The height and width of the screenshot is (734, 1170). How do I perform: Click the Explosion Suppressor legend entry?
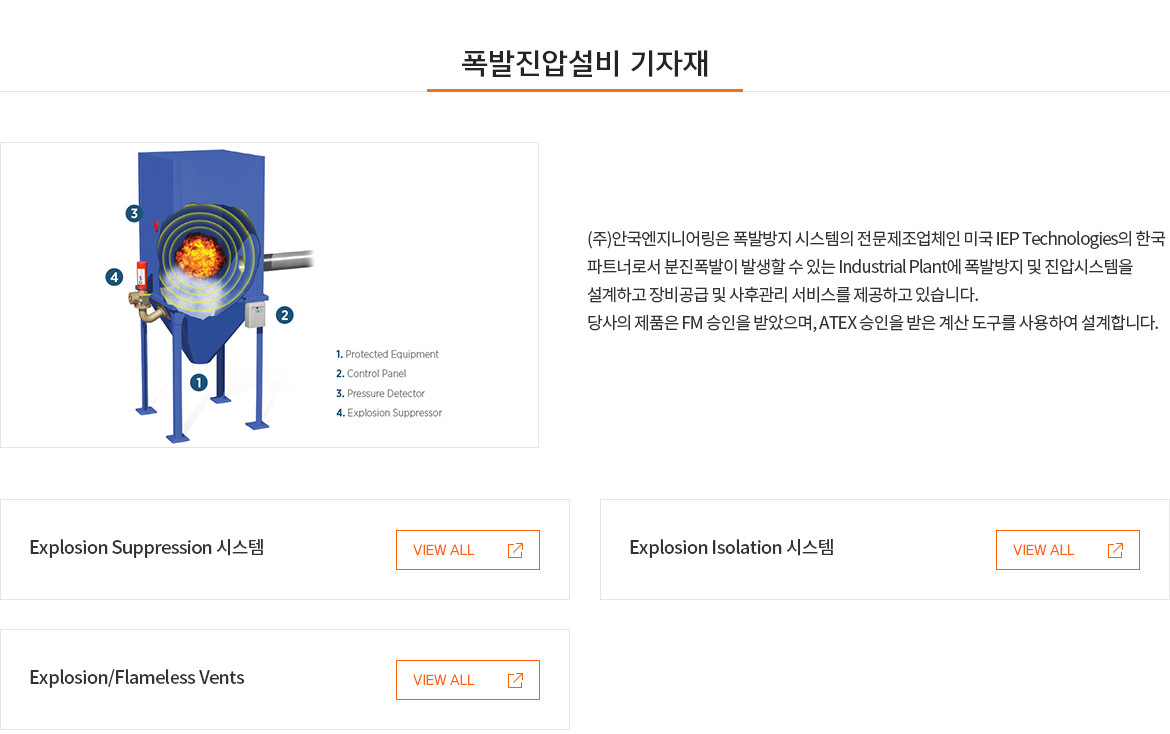click(x=389, y=413)
